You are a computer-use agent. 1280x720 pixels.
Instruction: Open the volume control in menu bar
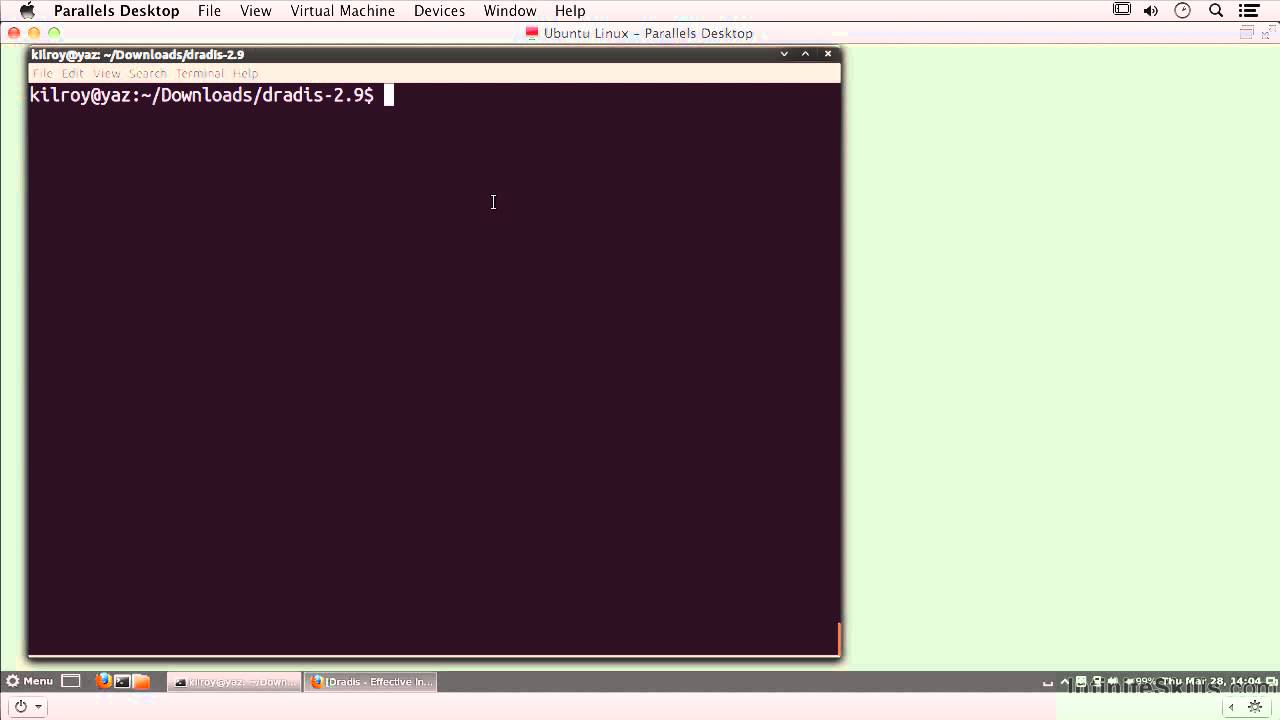point(1151,11)
